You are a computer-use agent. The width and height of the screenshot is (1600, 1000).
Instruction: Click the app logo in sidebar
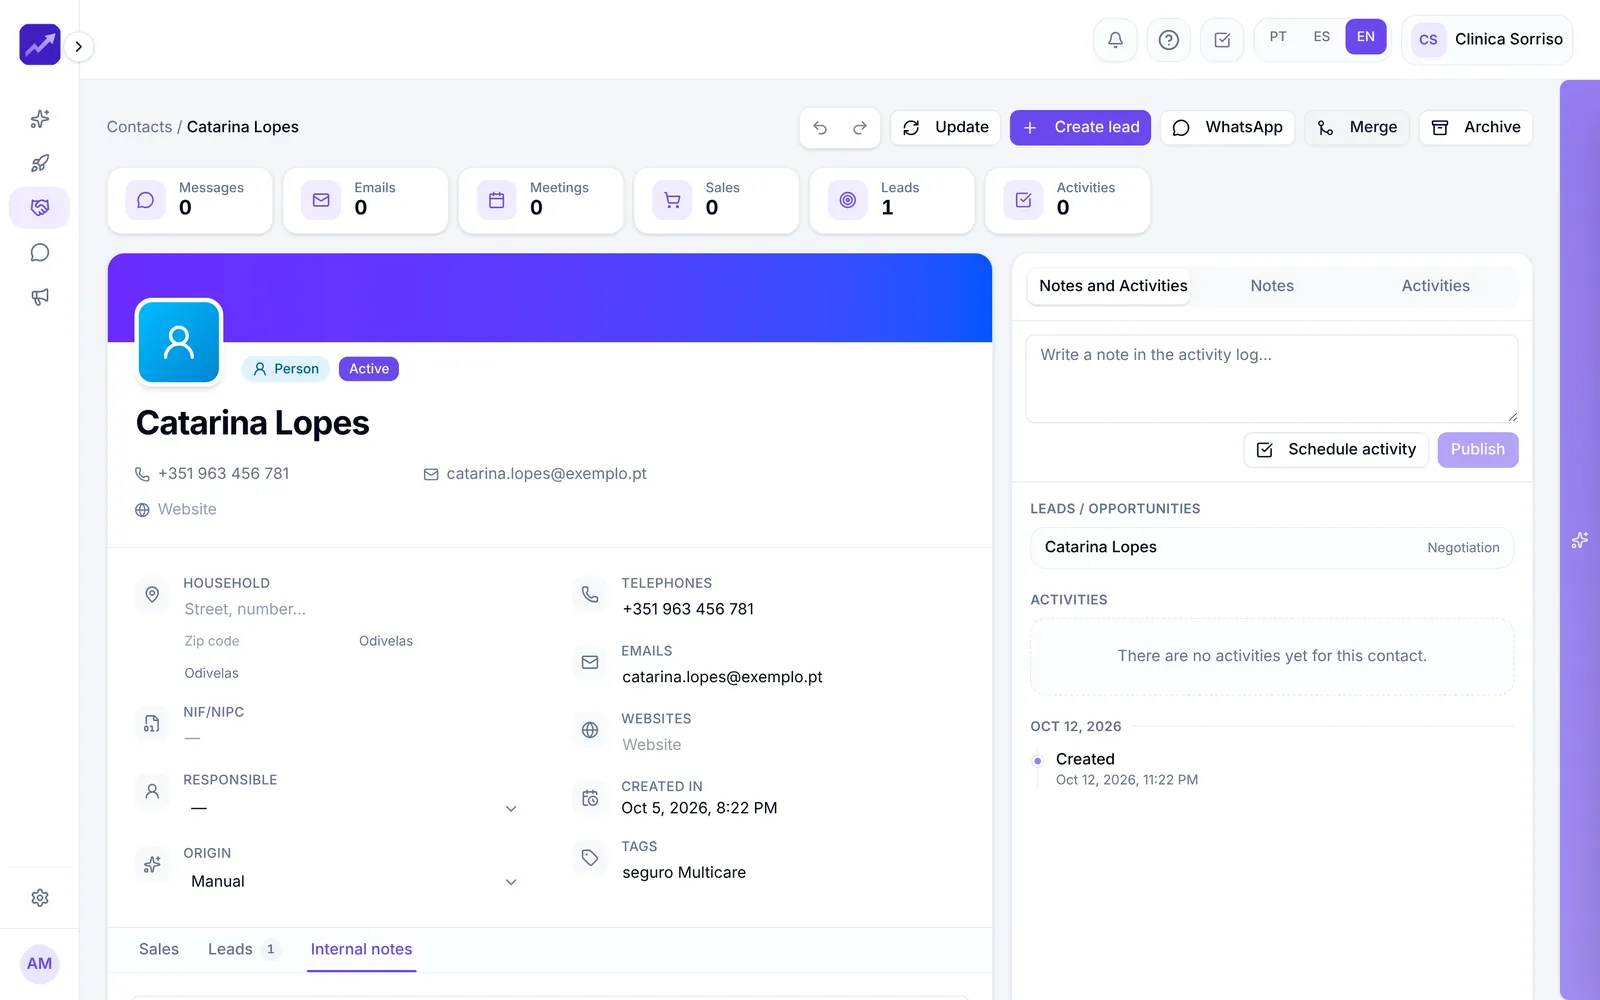pyautogui.click(x=40, y=45)
